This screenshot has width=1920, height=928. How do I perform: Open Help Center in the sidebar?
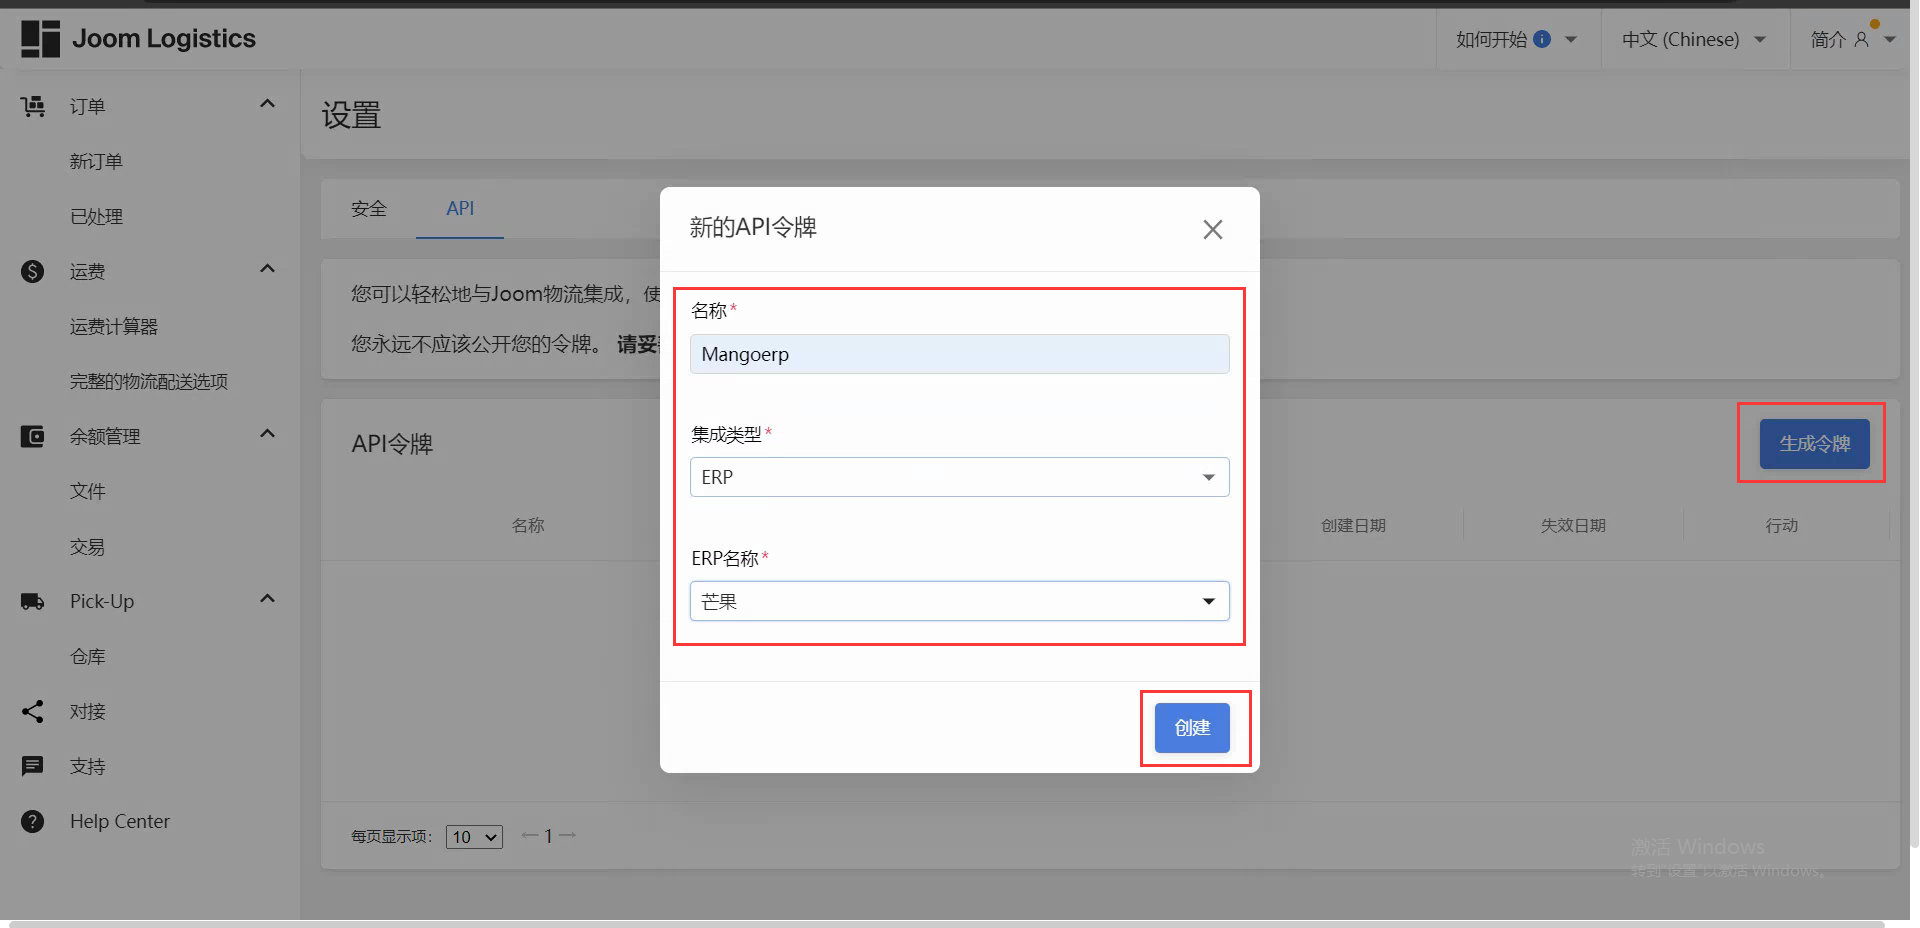point(120,821)
